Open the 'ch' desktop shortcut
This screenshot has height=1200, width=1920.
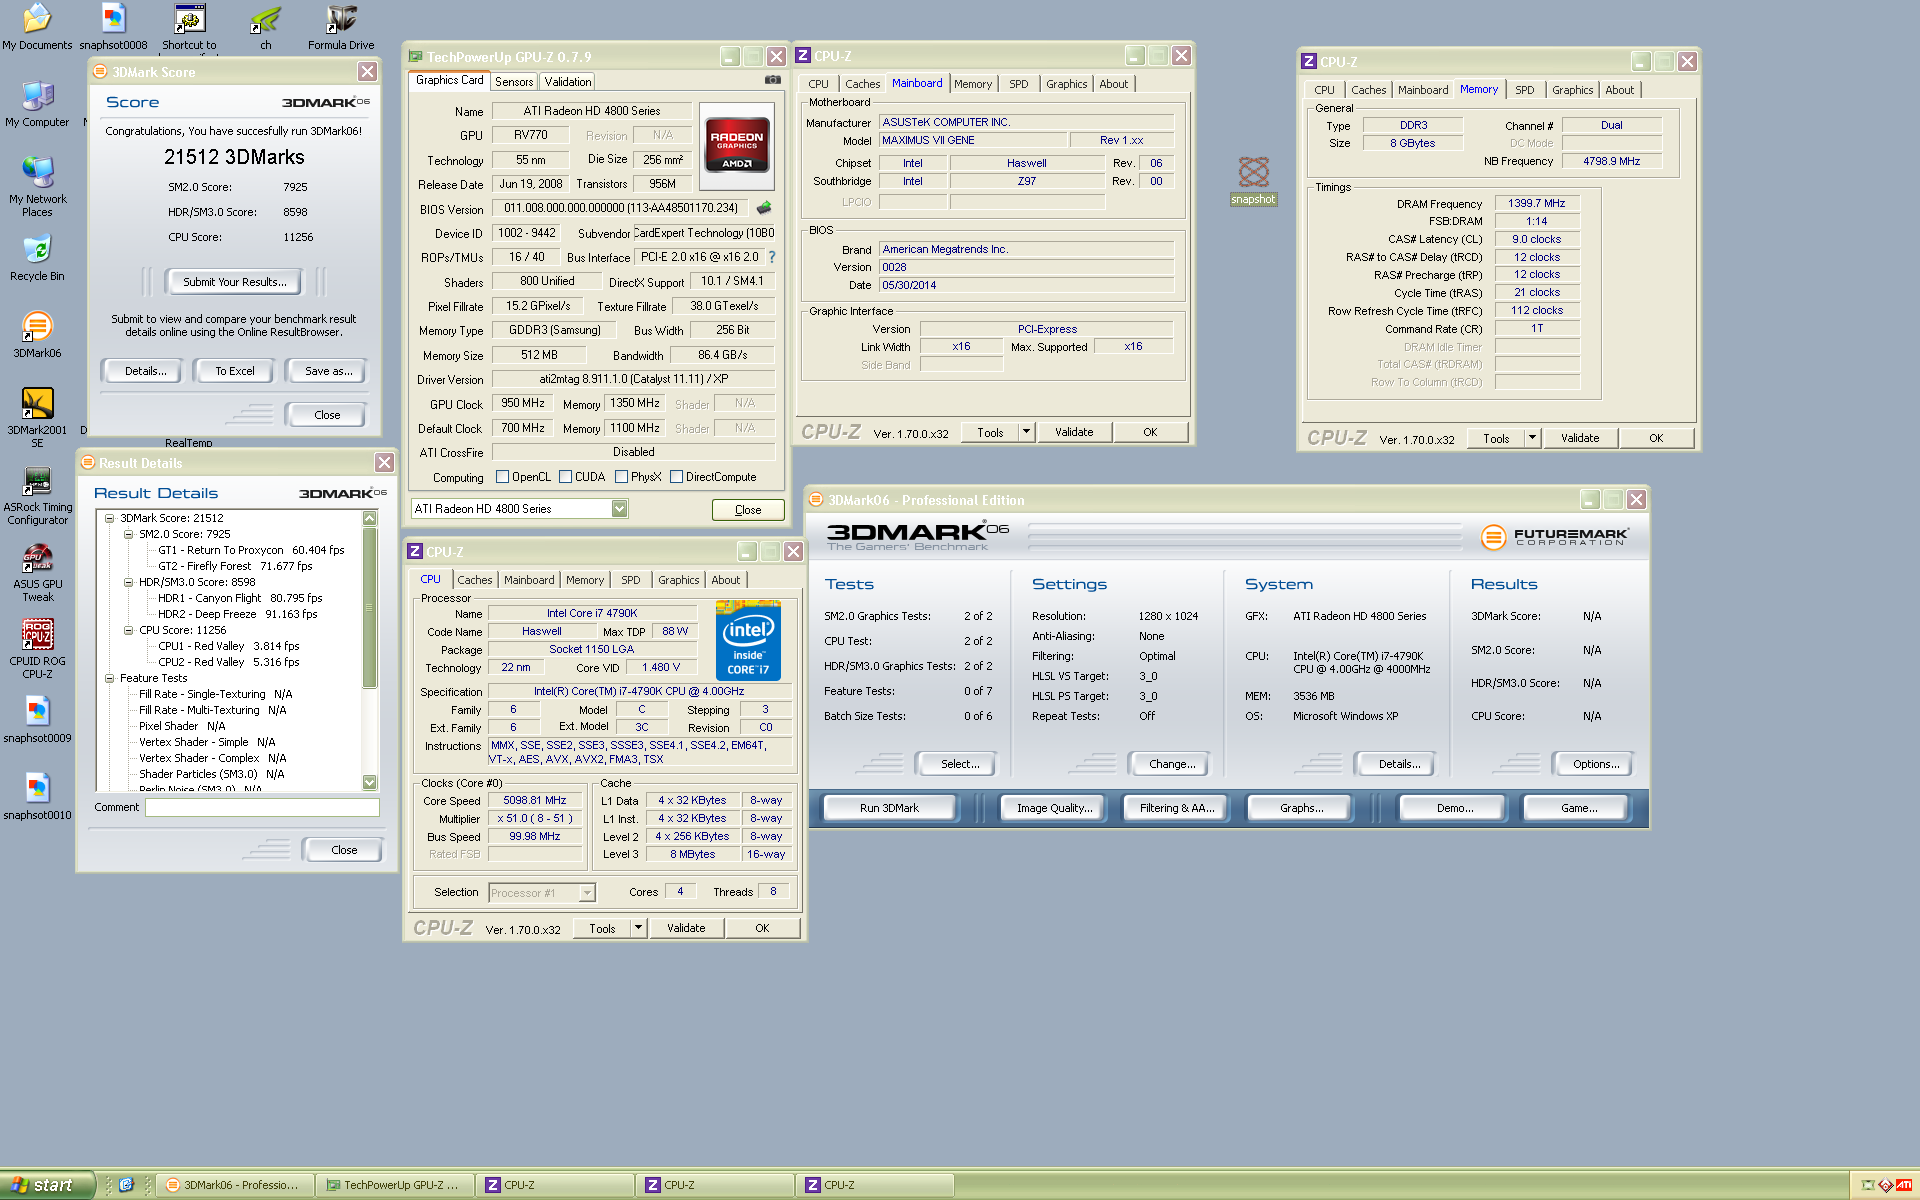pyautogui.click(x=265, y=26)
